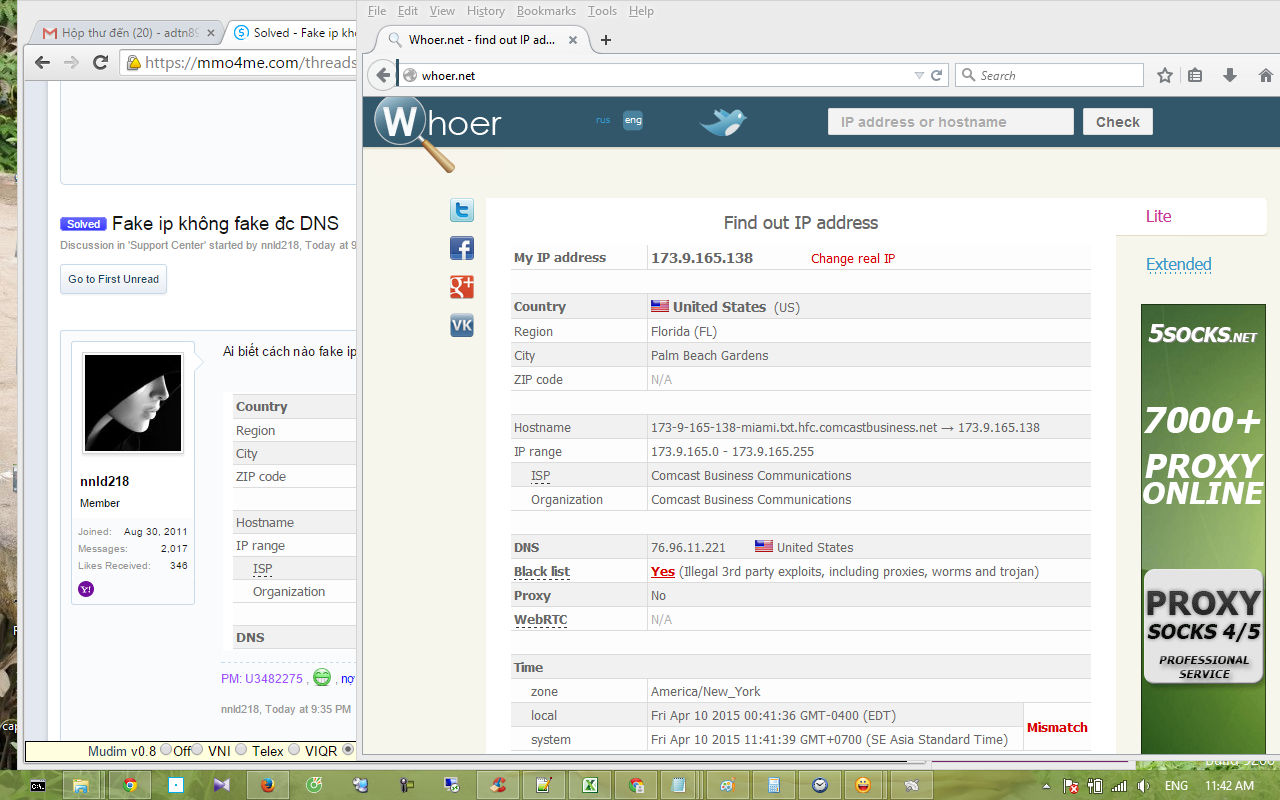
Task: Click the Check button on Whoer
Action: tap(1118, 122)
